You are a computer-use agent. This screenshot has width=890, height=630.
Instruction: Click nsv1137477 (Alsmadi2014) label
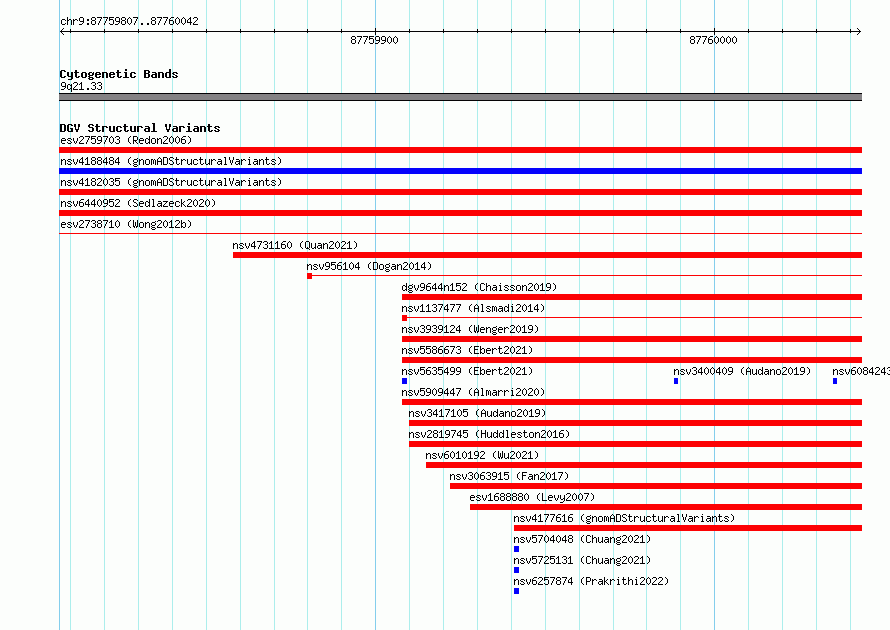473,308
